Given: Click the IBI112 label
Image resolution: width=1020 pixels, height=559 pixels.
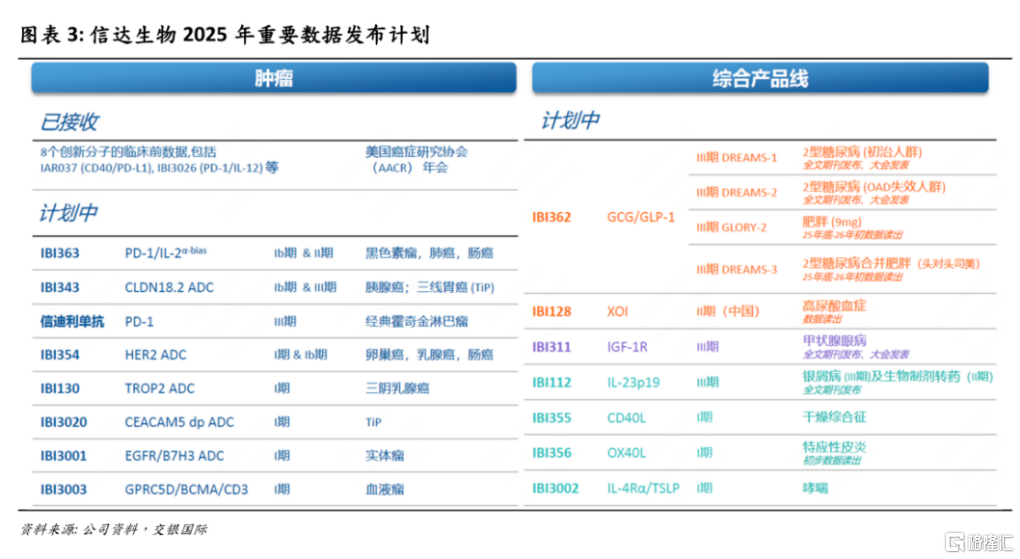Looking at the screenshot, I should [552, 383].
